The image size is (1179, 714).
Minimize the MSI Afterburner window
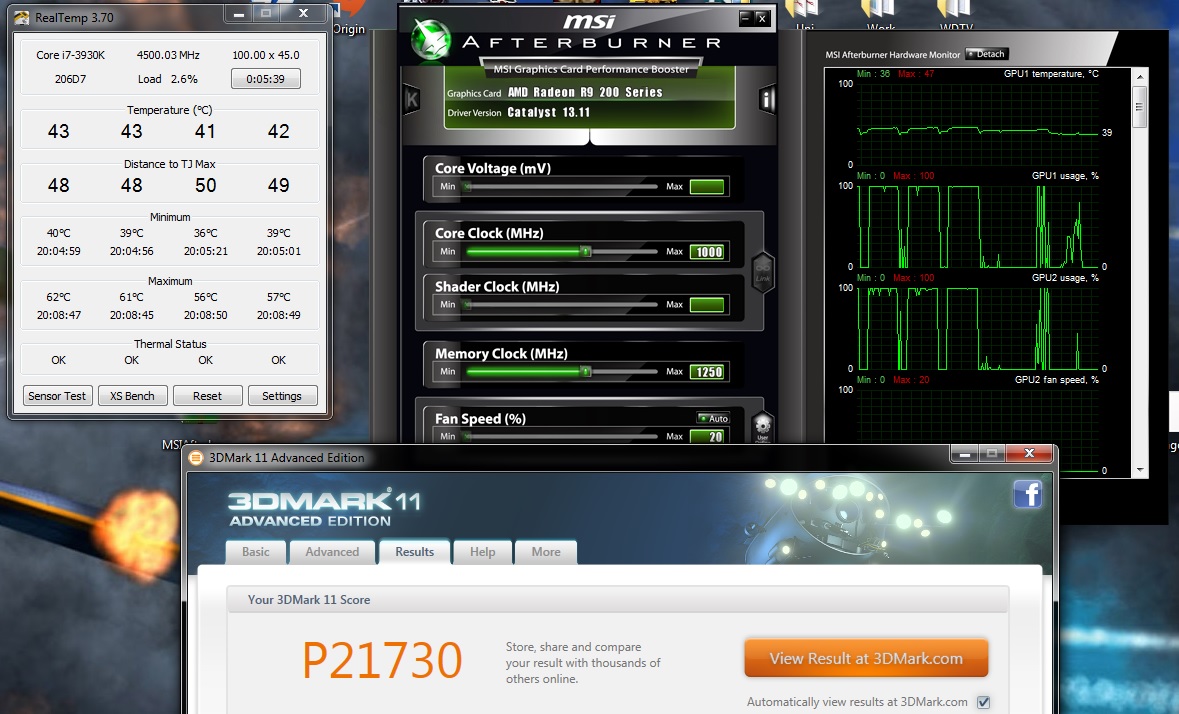(745, 17)
